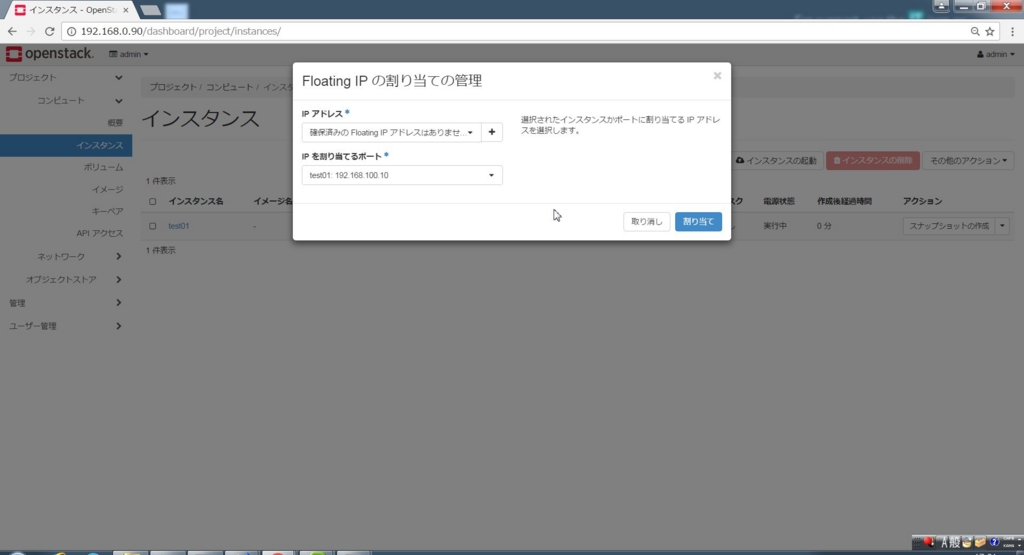
Task: Reload the page with refresh icon
Action: pyautogui.click(x=50, y=31)
